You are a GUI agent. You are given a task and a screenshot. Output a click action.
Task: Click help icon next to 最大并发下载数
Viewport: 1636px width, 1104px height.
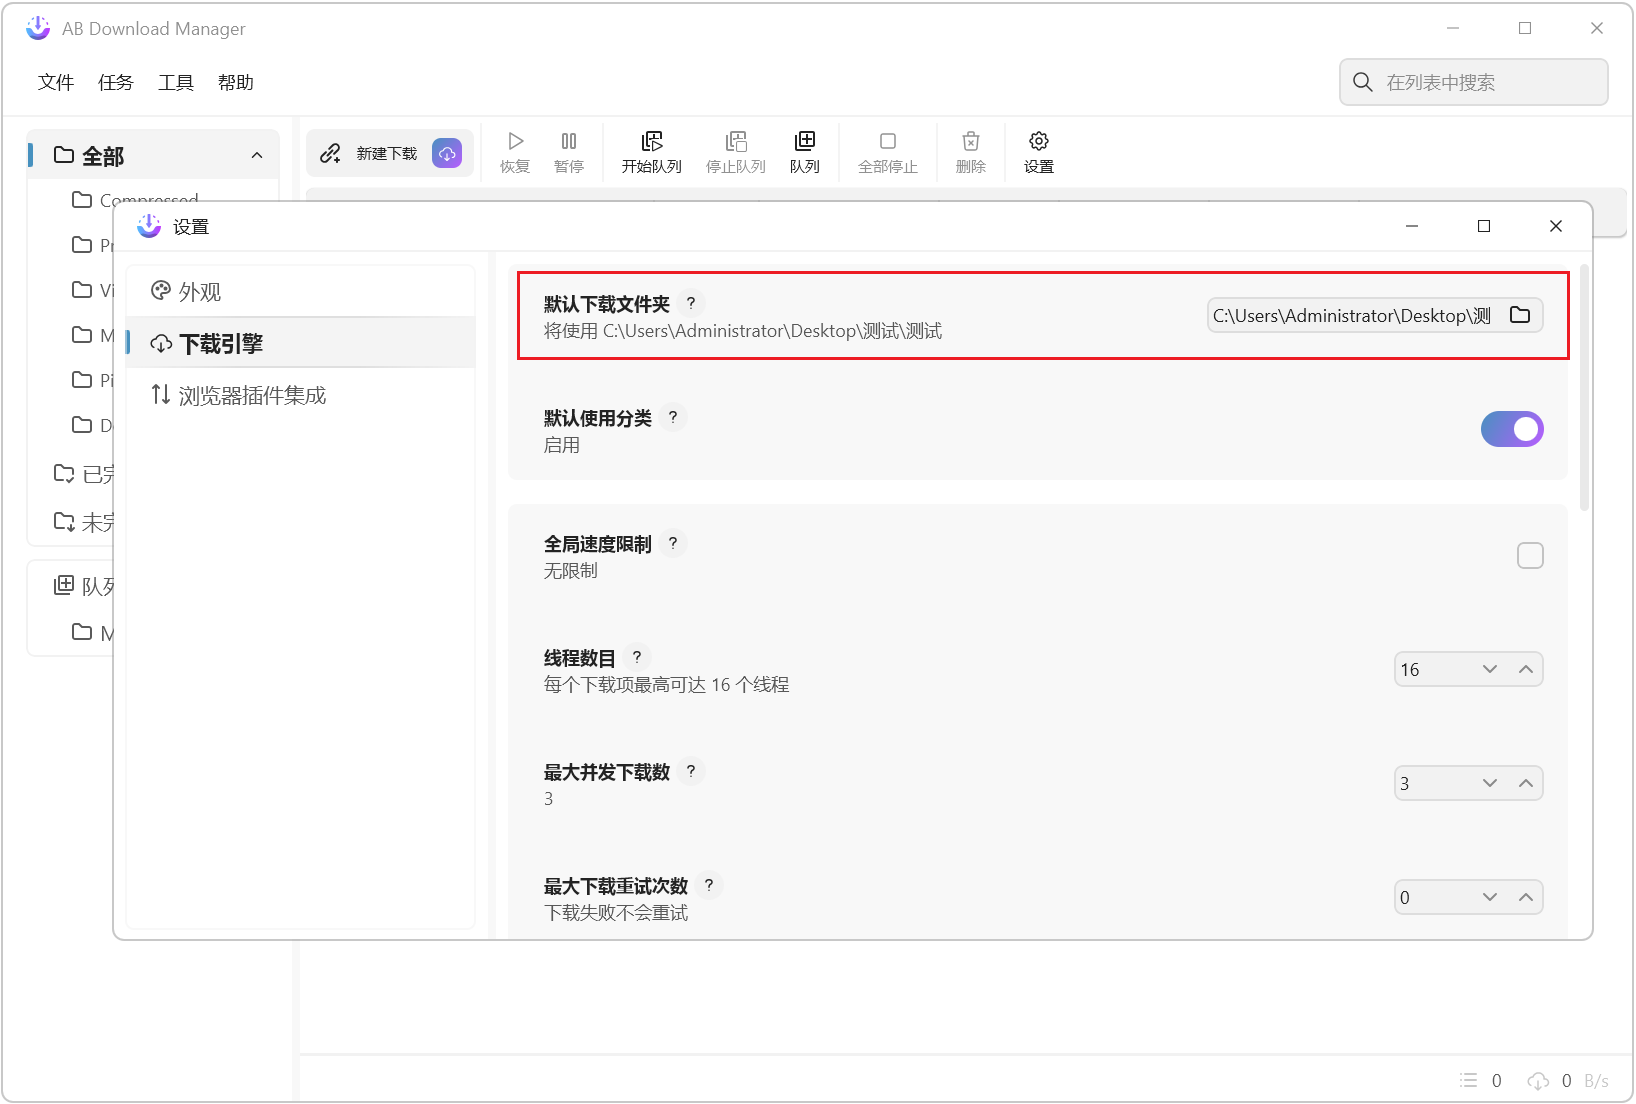pos(691,771)
